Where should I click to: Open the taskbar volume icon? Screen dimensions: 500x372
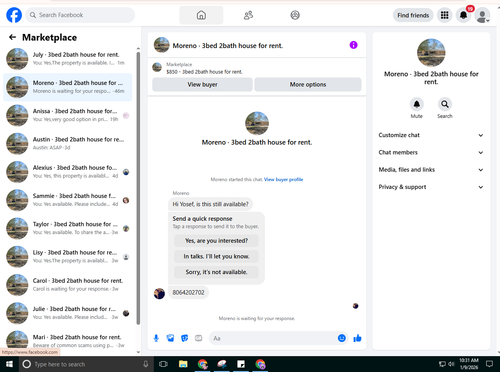point(451,364)
